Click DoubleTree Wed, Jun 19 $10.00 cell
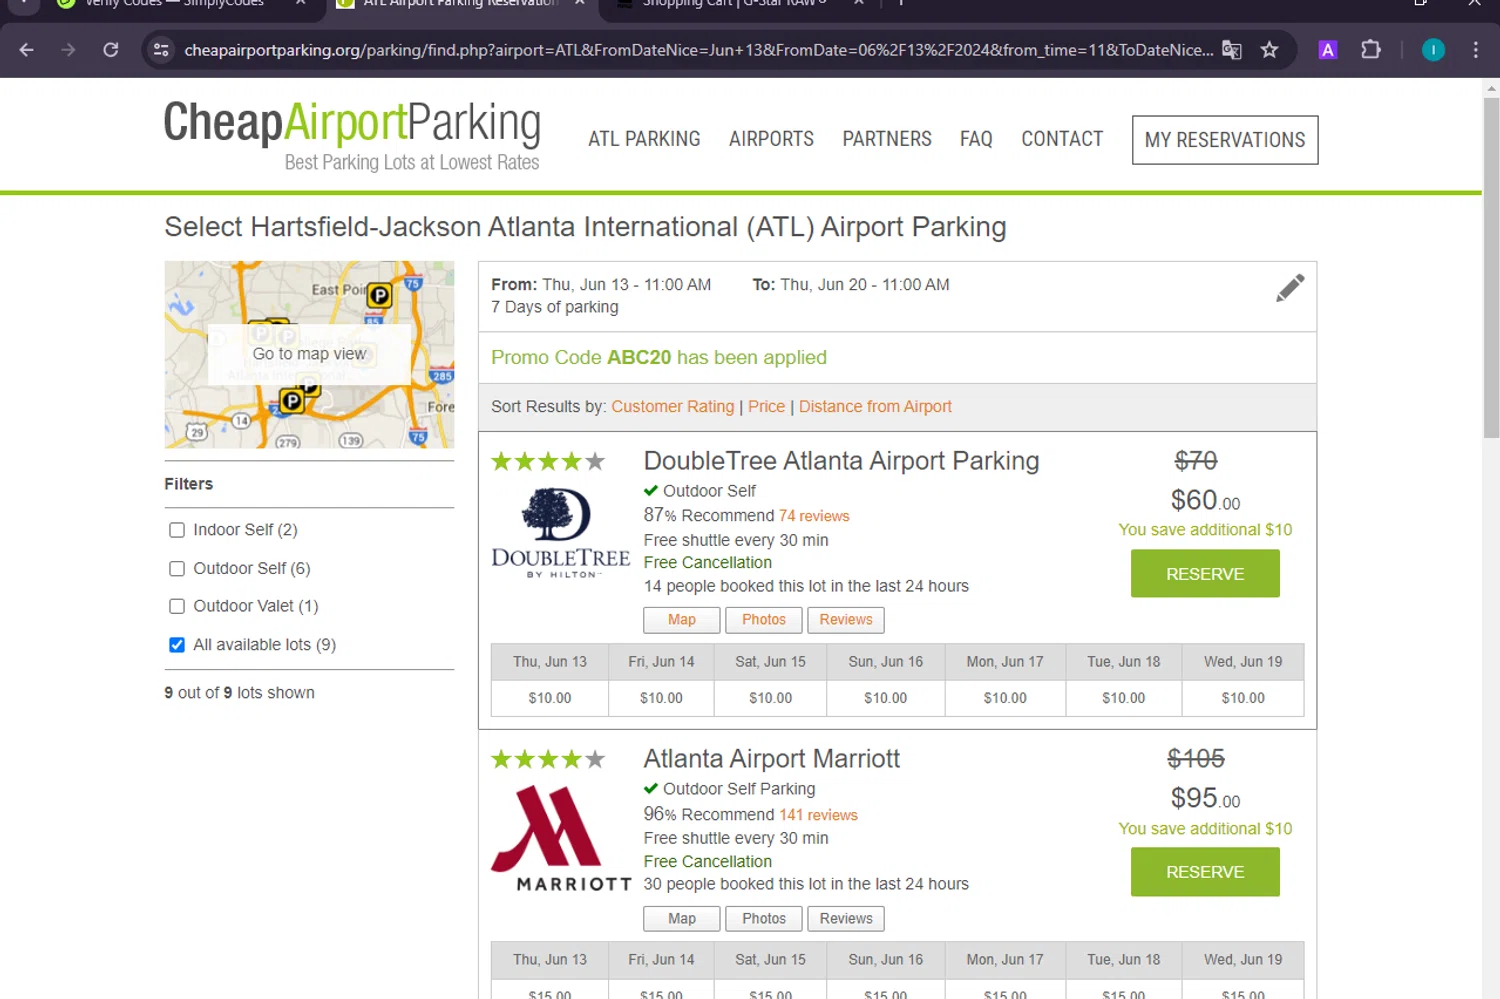This screenshot has height=999, width=1500. point(1243,699)
